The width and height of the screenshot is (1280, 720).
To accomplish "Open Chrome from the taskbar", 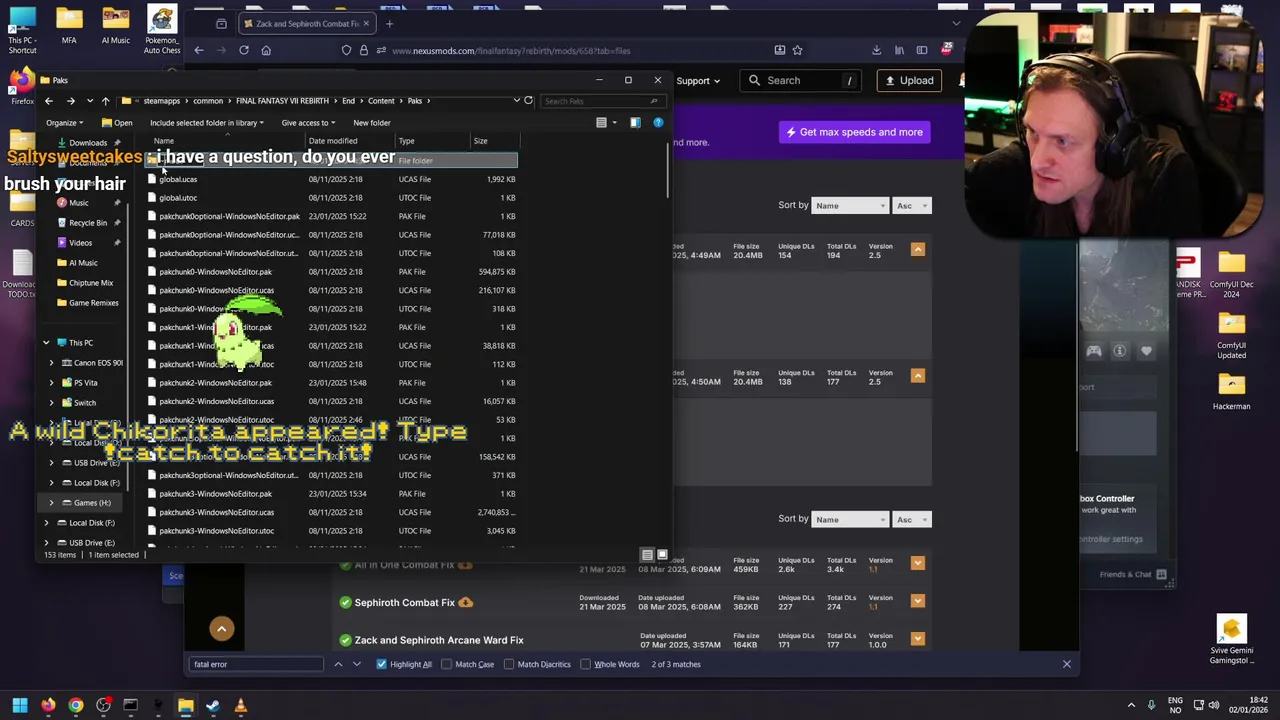I will [76, 706].
